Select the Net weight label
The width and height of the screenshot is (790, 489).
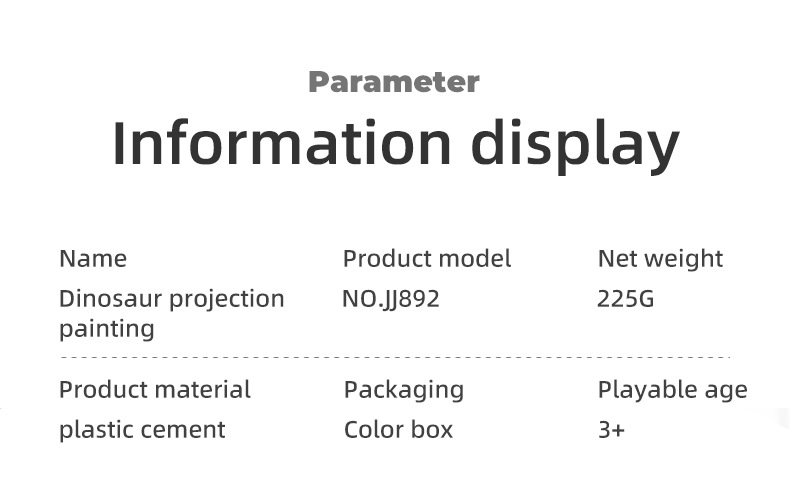660,259
